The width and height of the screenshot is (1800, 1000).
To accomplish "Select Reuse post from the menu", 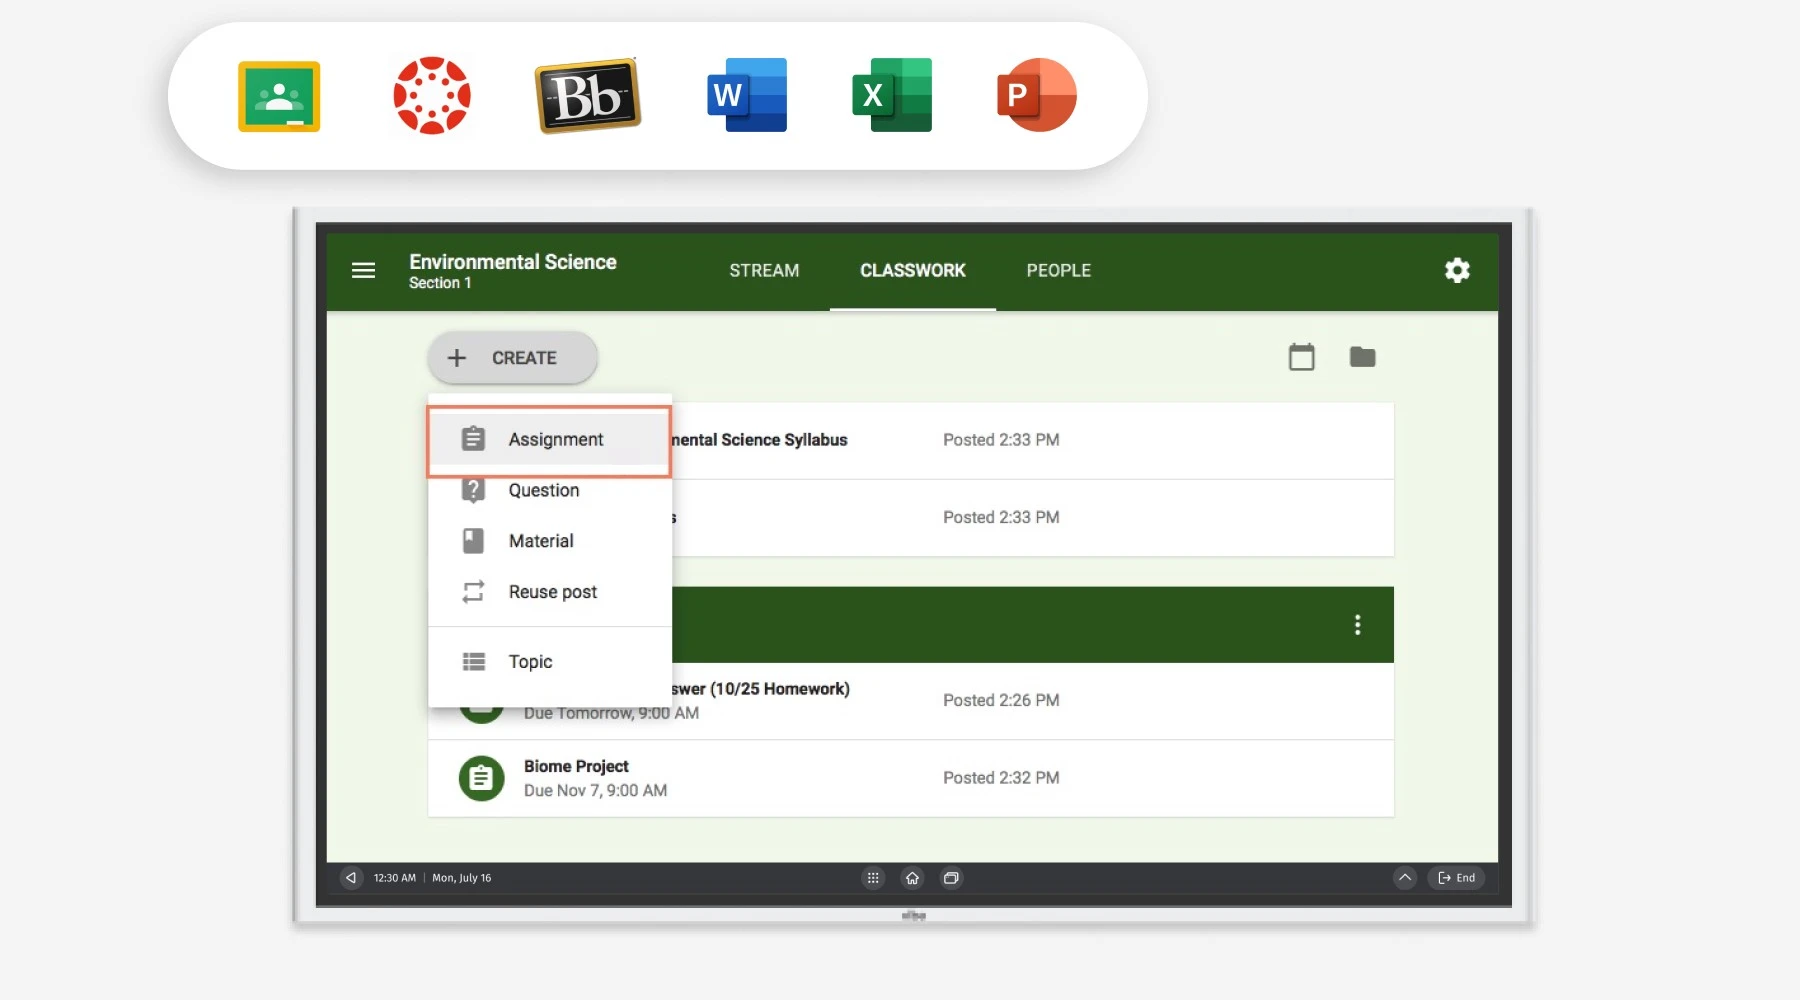I will (552, 592).
